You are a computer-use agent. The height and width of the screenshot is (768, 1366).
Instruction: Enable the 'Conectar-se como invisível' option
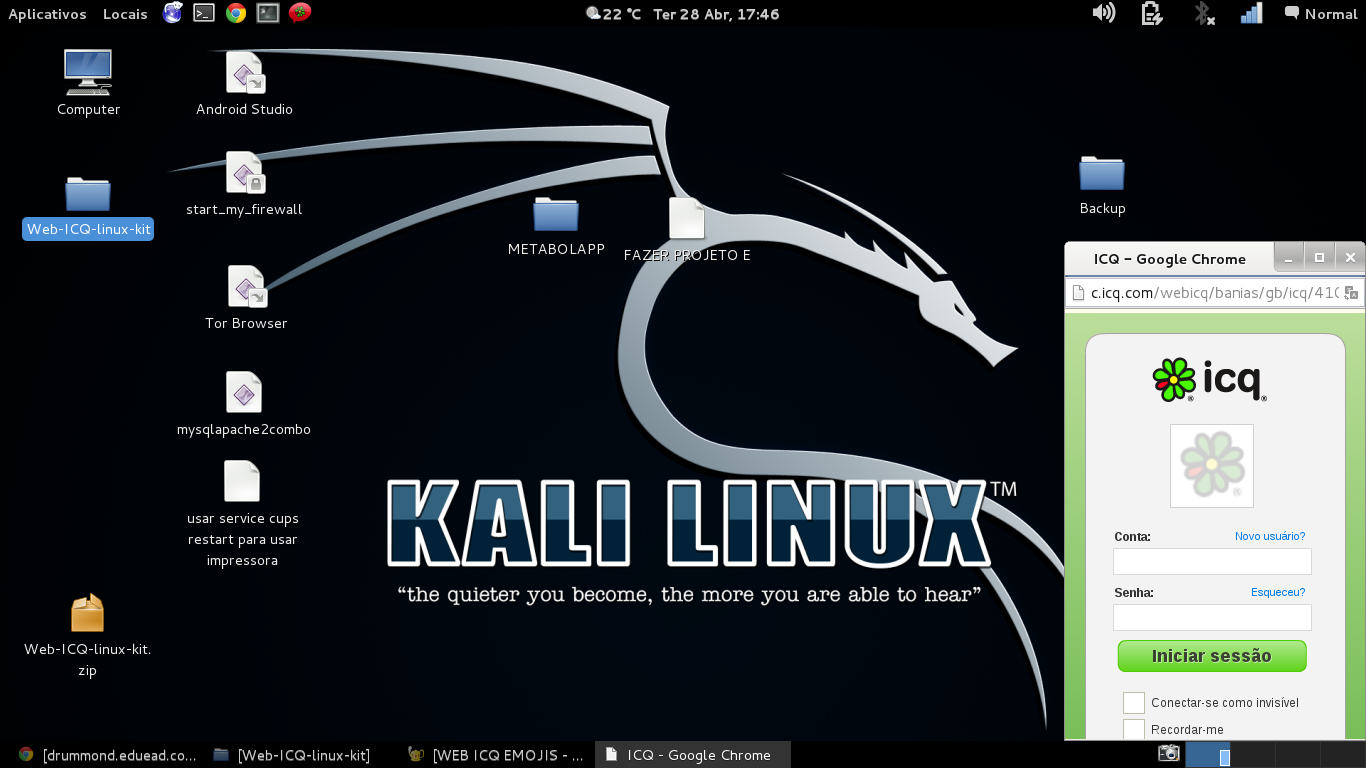pyautogui.click(x=1134, y=702)
